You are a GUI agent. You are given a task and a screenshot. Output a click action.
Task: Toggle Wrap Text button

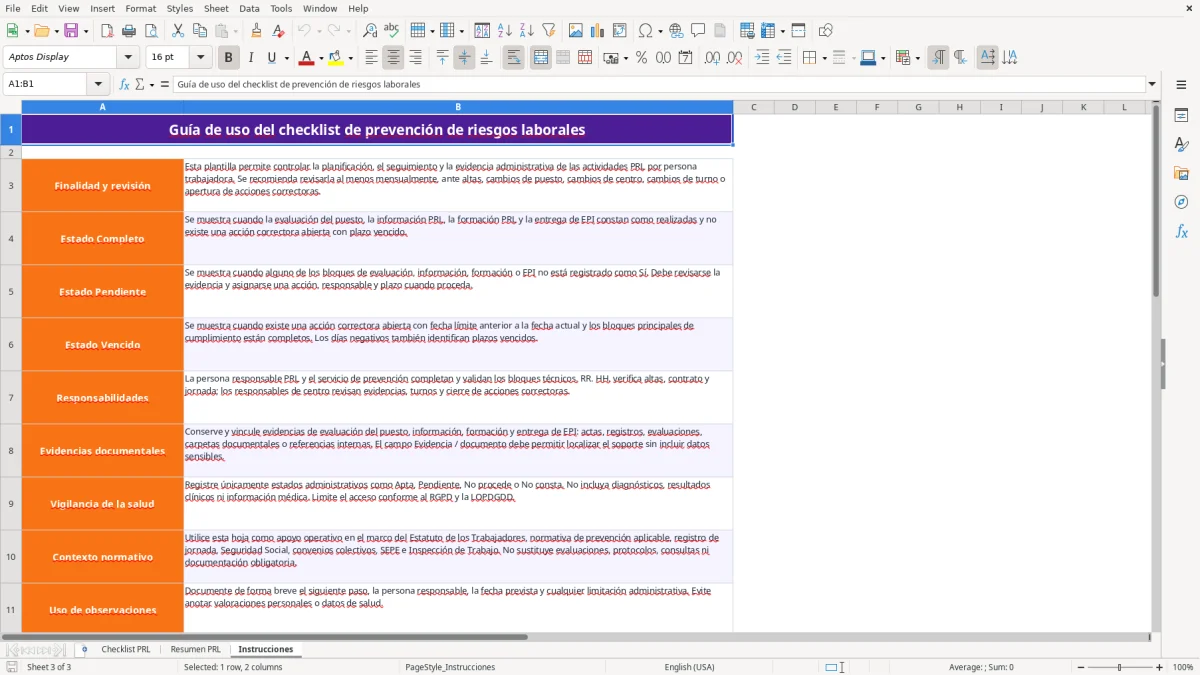pos(514,58)
